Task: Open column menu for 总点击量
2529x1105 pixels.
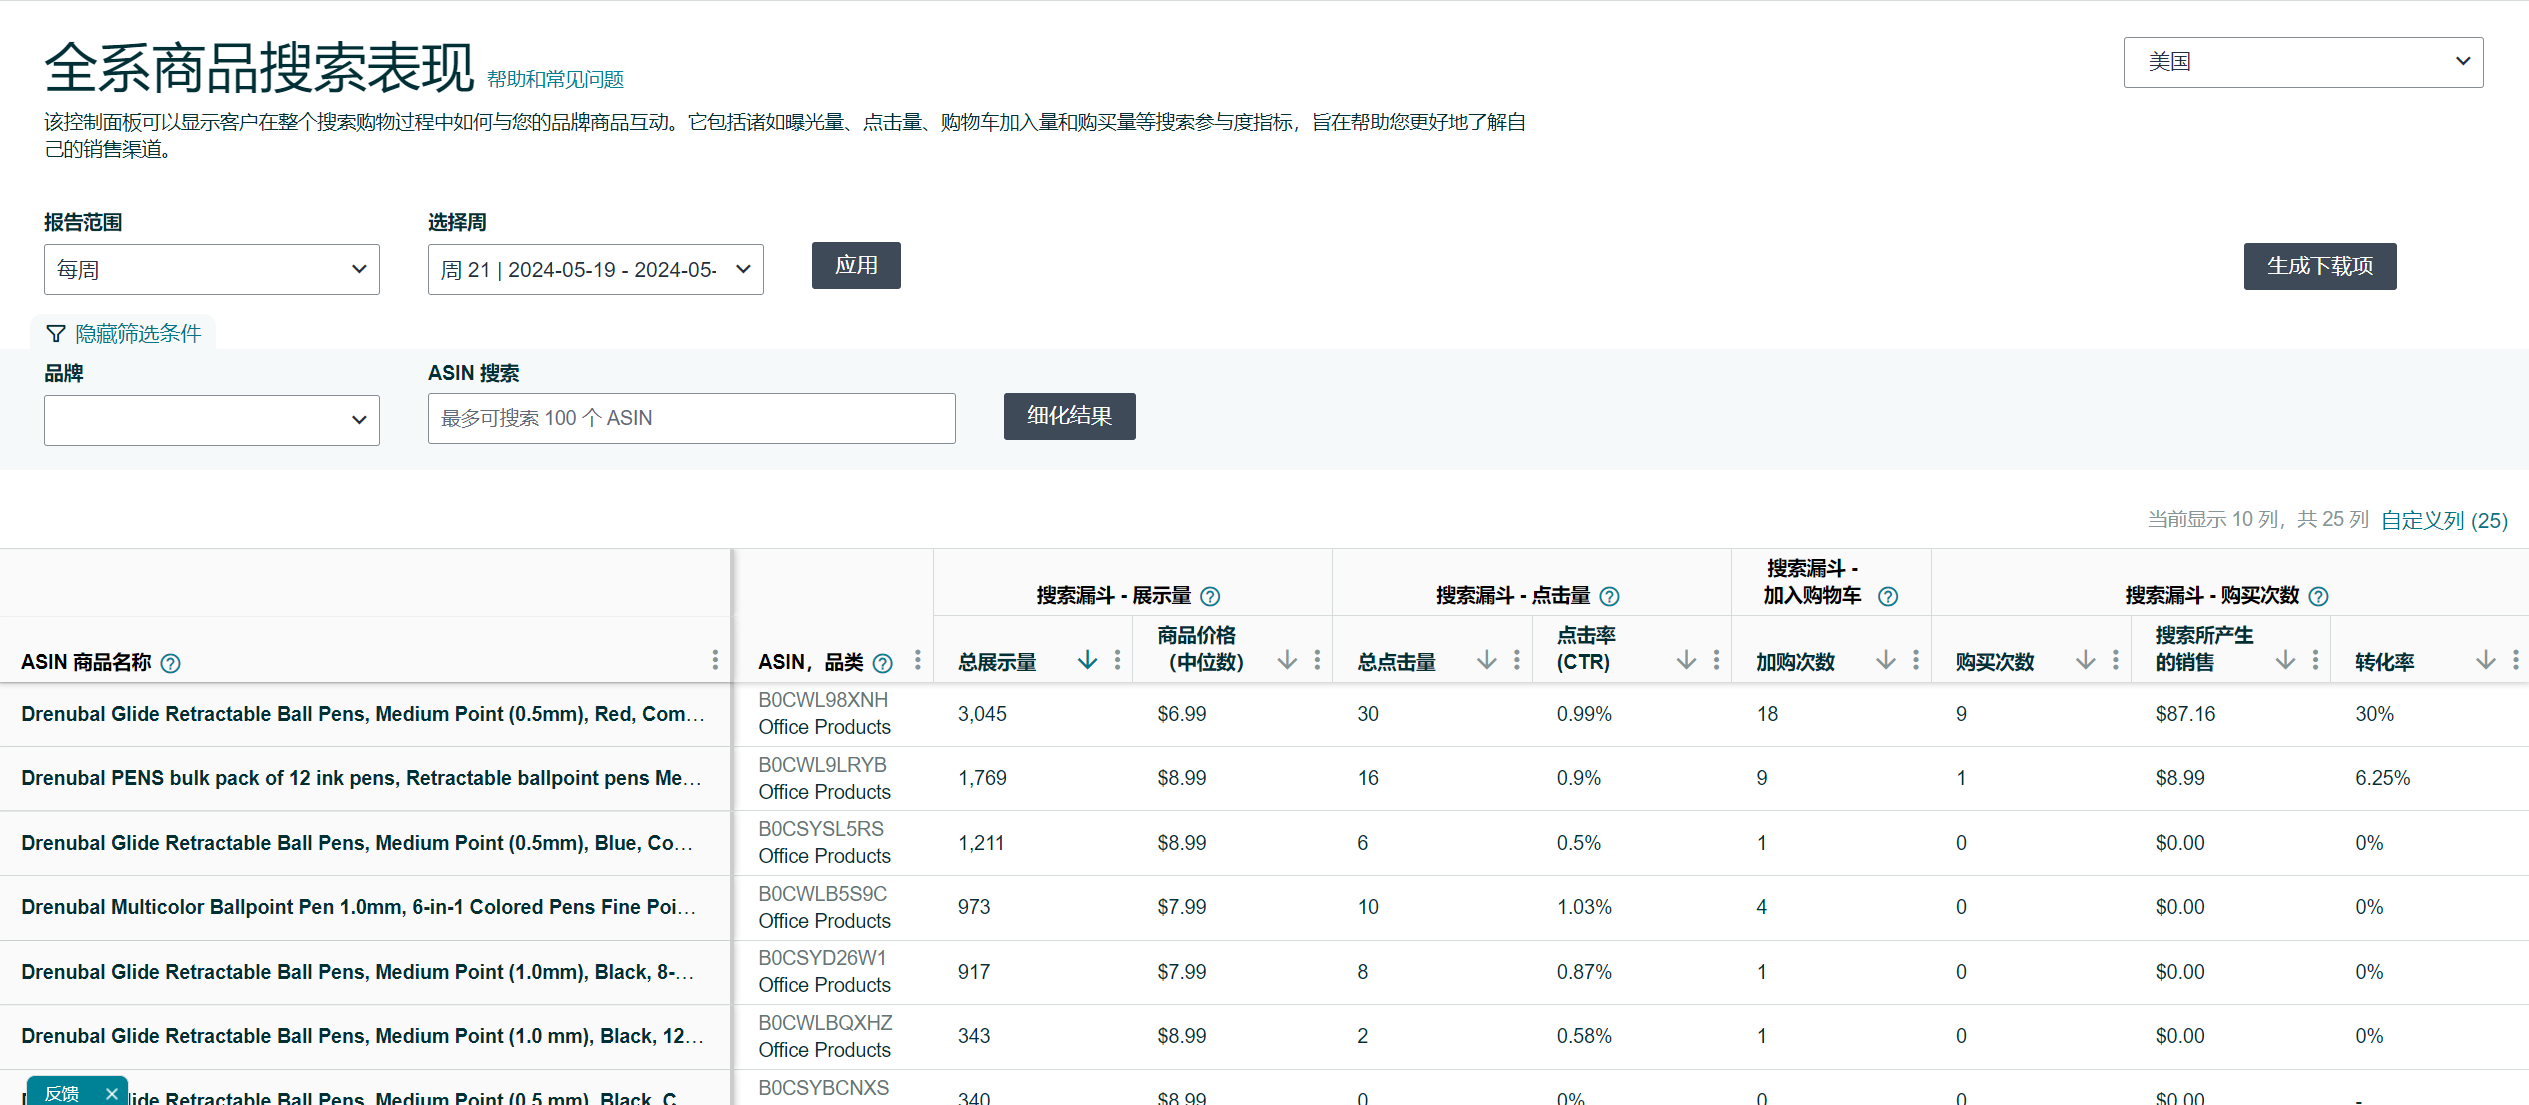Action: pyautogui.click(x=1517, y=660)
